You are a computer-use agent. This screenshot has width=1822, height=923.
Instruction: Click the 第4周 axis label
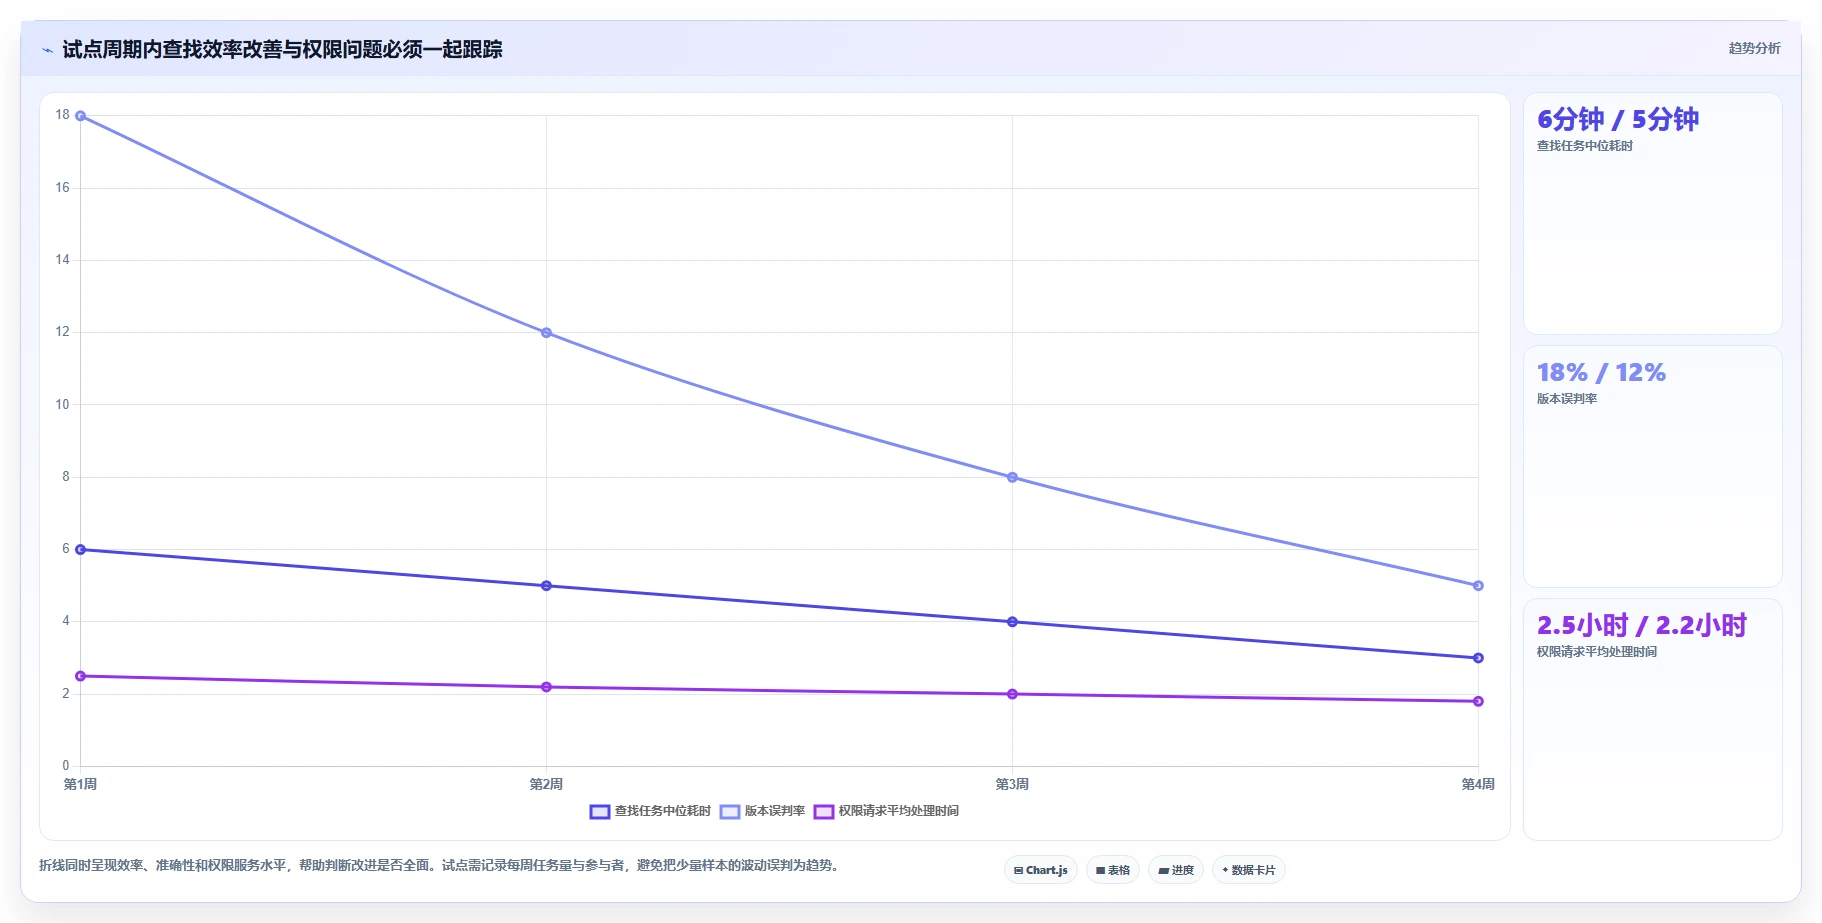(1478, 784)
